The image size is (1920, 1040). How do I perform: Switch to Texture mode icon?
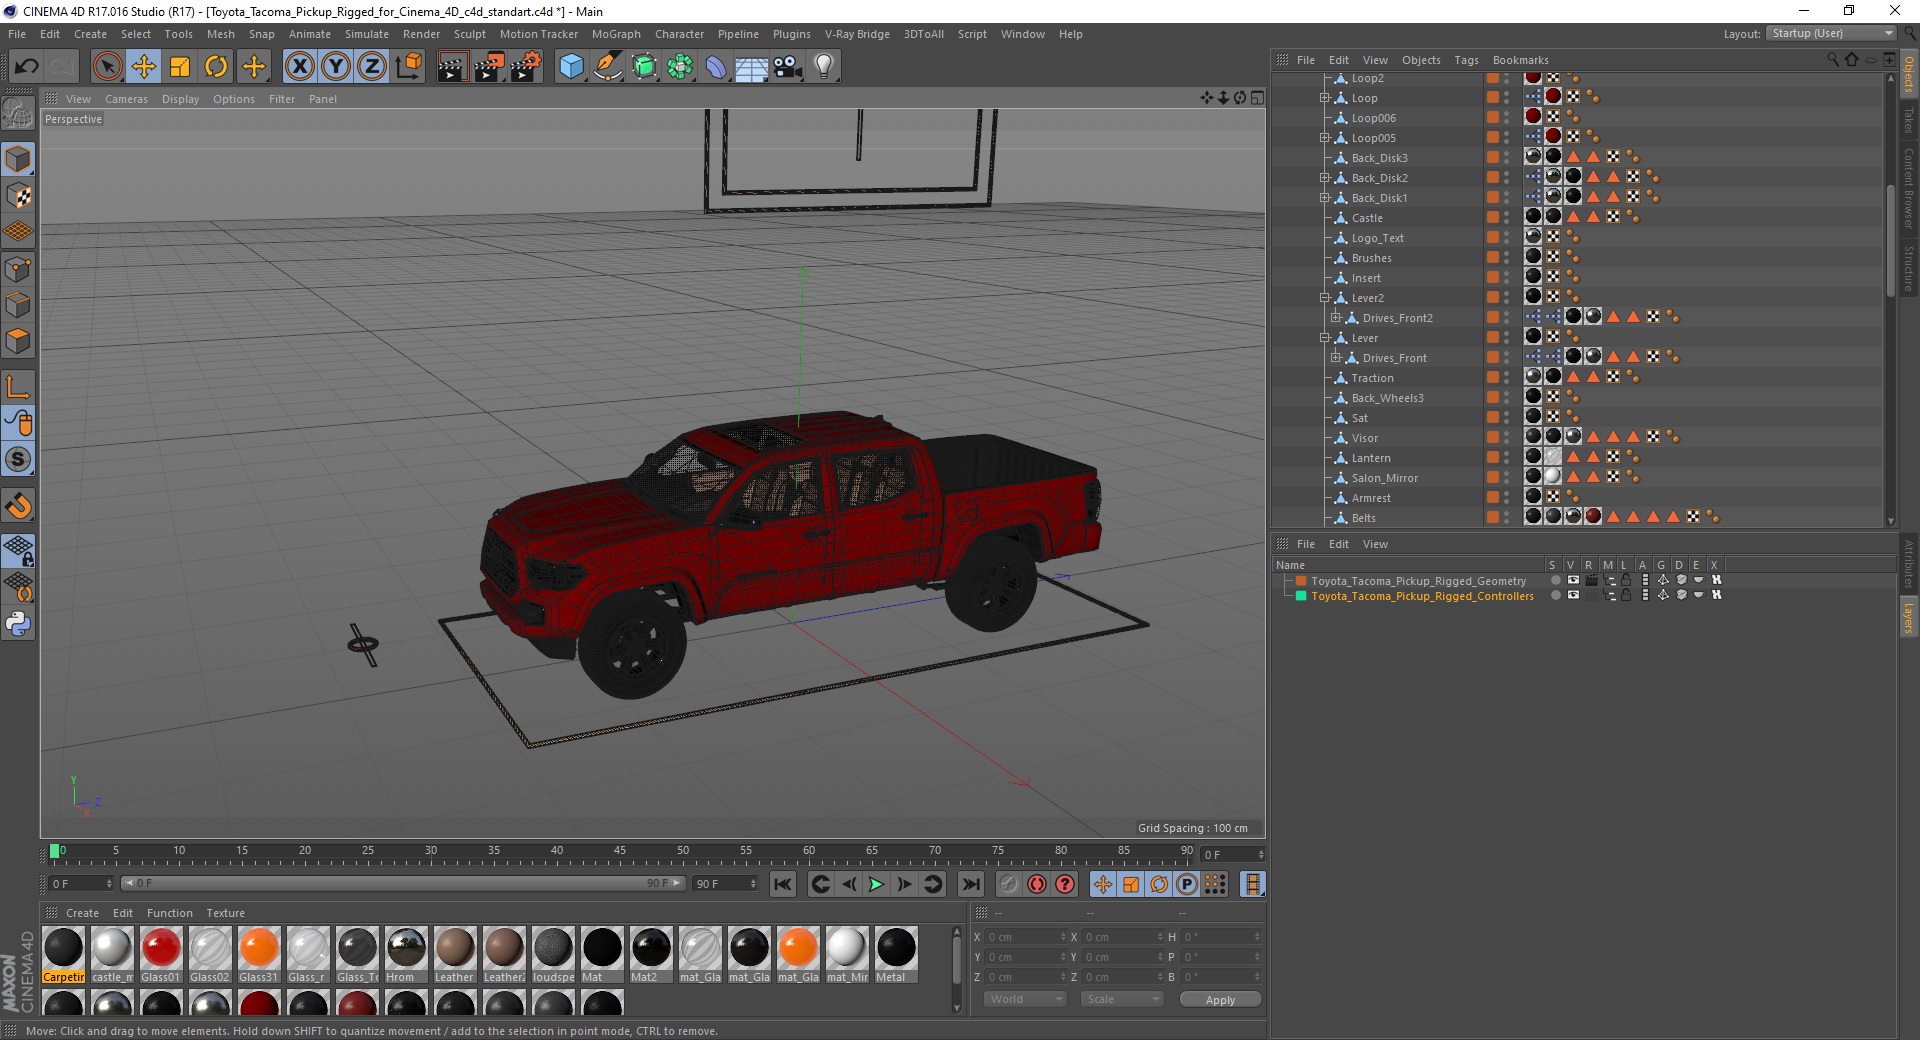(x=18, y=195)
